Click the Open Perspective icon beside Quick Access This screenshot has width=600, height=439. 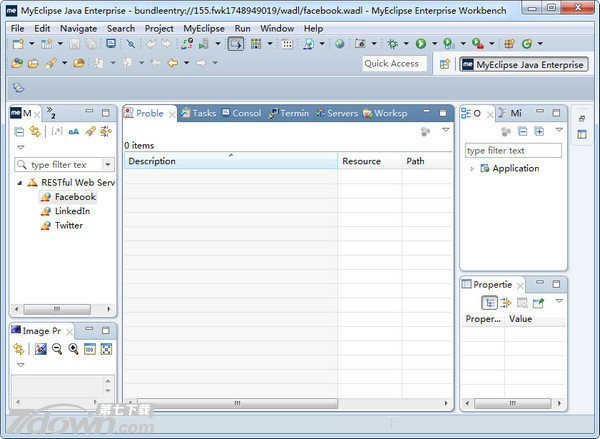pyautogui.click(x=444, y=64)
